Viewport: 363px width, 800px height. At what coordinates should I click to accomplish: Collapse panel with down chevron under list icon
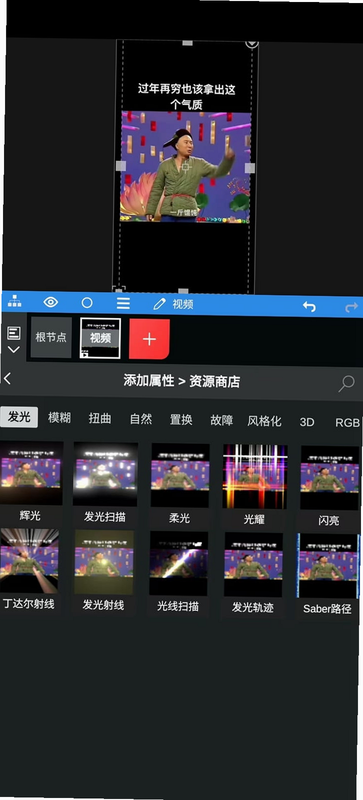tap(13, 349)
